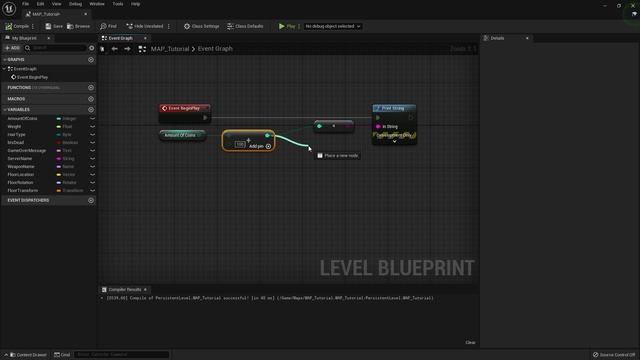Open the Debug menu

75,4
